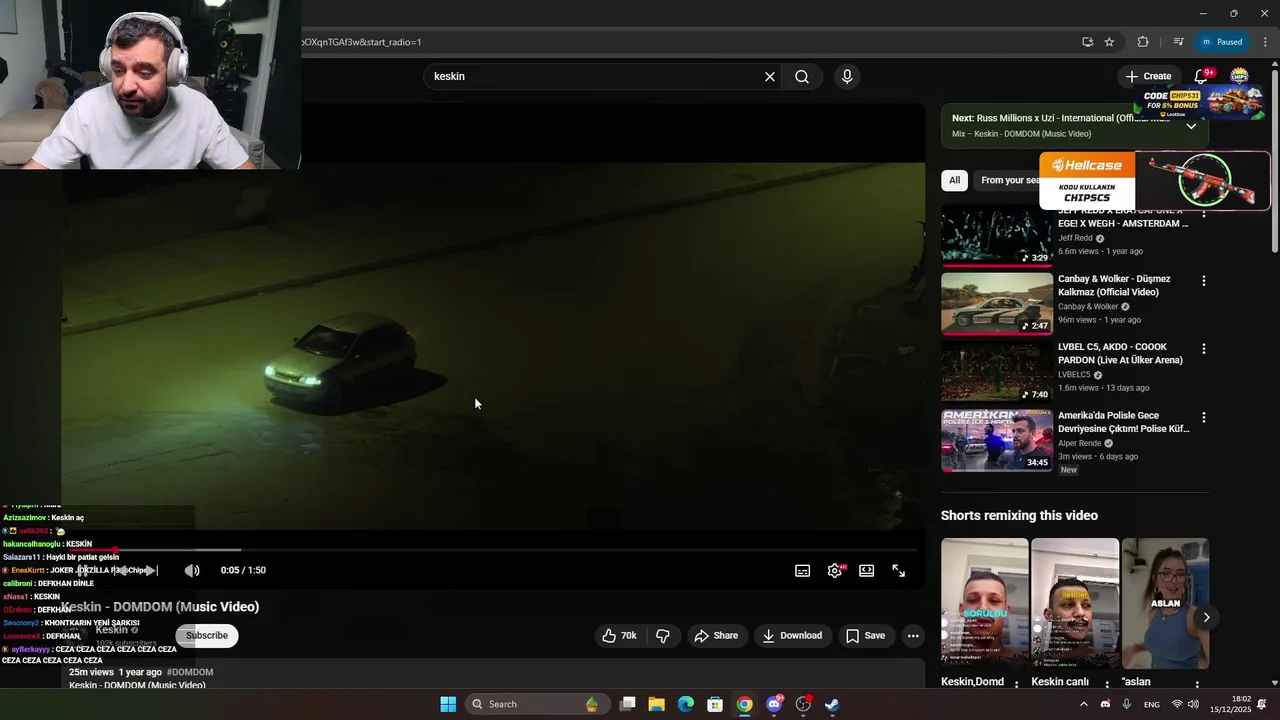Open the Amerika'da Polisle Gece video title
The width and height of the screenshot is (1280, 720).
point(1123,422)
